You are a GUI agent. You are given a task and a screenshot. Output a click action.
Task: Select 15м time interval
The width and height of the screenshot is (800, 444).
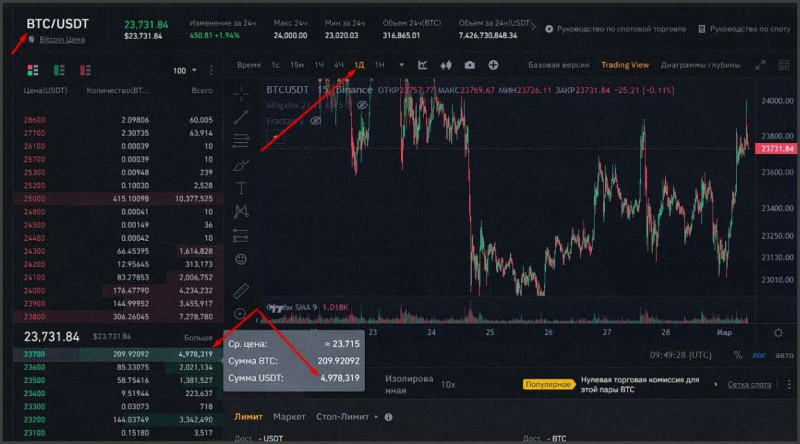(x=297, y=65)
